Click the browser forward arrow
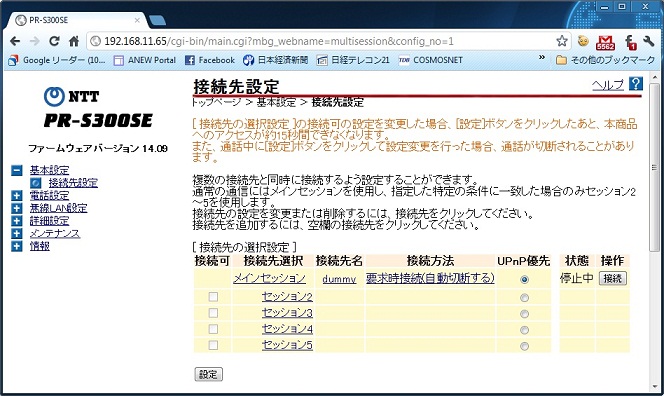 tap(35, 41)
